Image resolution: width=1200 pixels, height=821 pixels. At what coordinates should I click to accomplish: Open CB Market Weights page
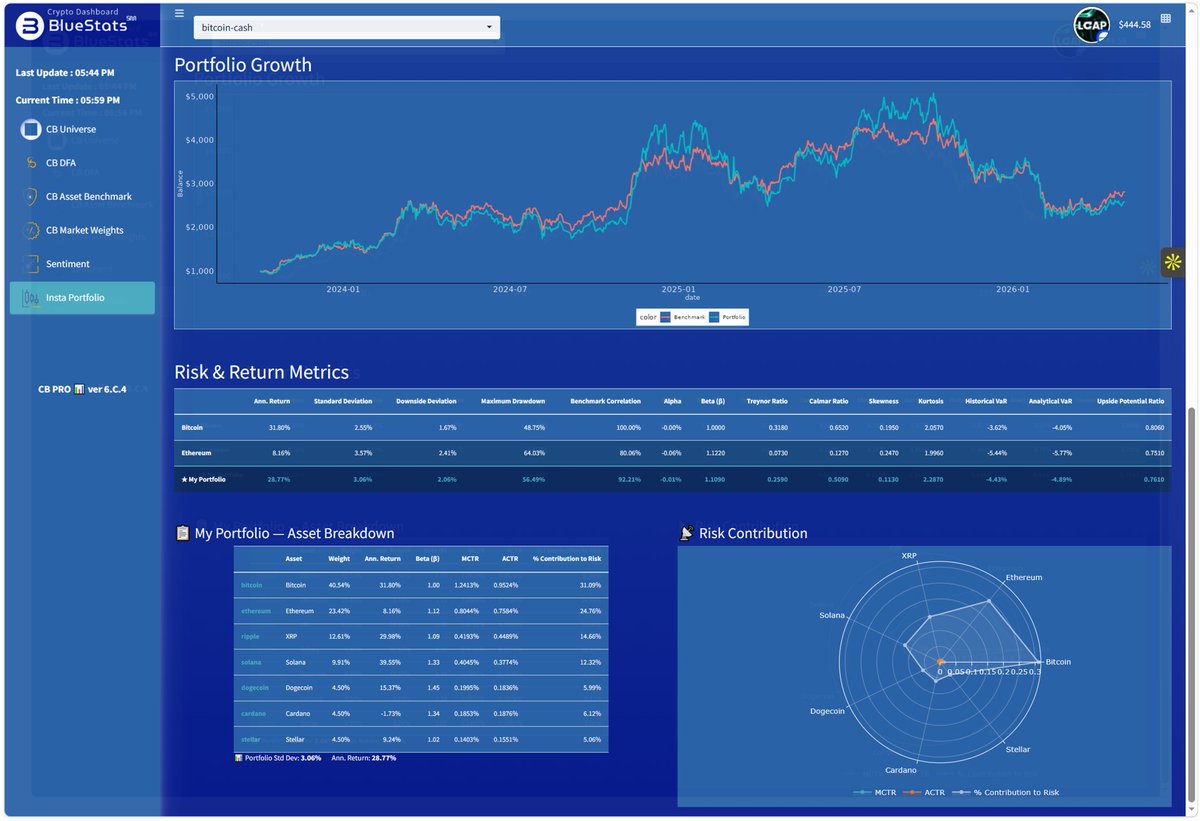[85, 230]
